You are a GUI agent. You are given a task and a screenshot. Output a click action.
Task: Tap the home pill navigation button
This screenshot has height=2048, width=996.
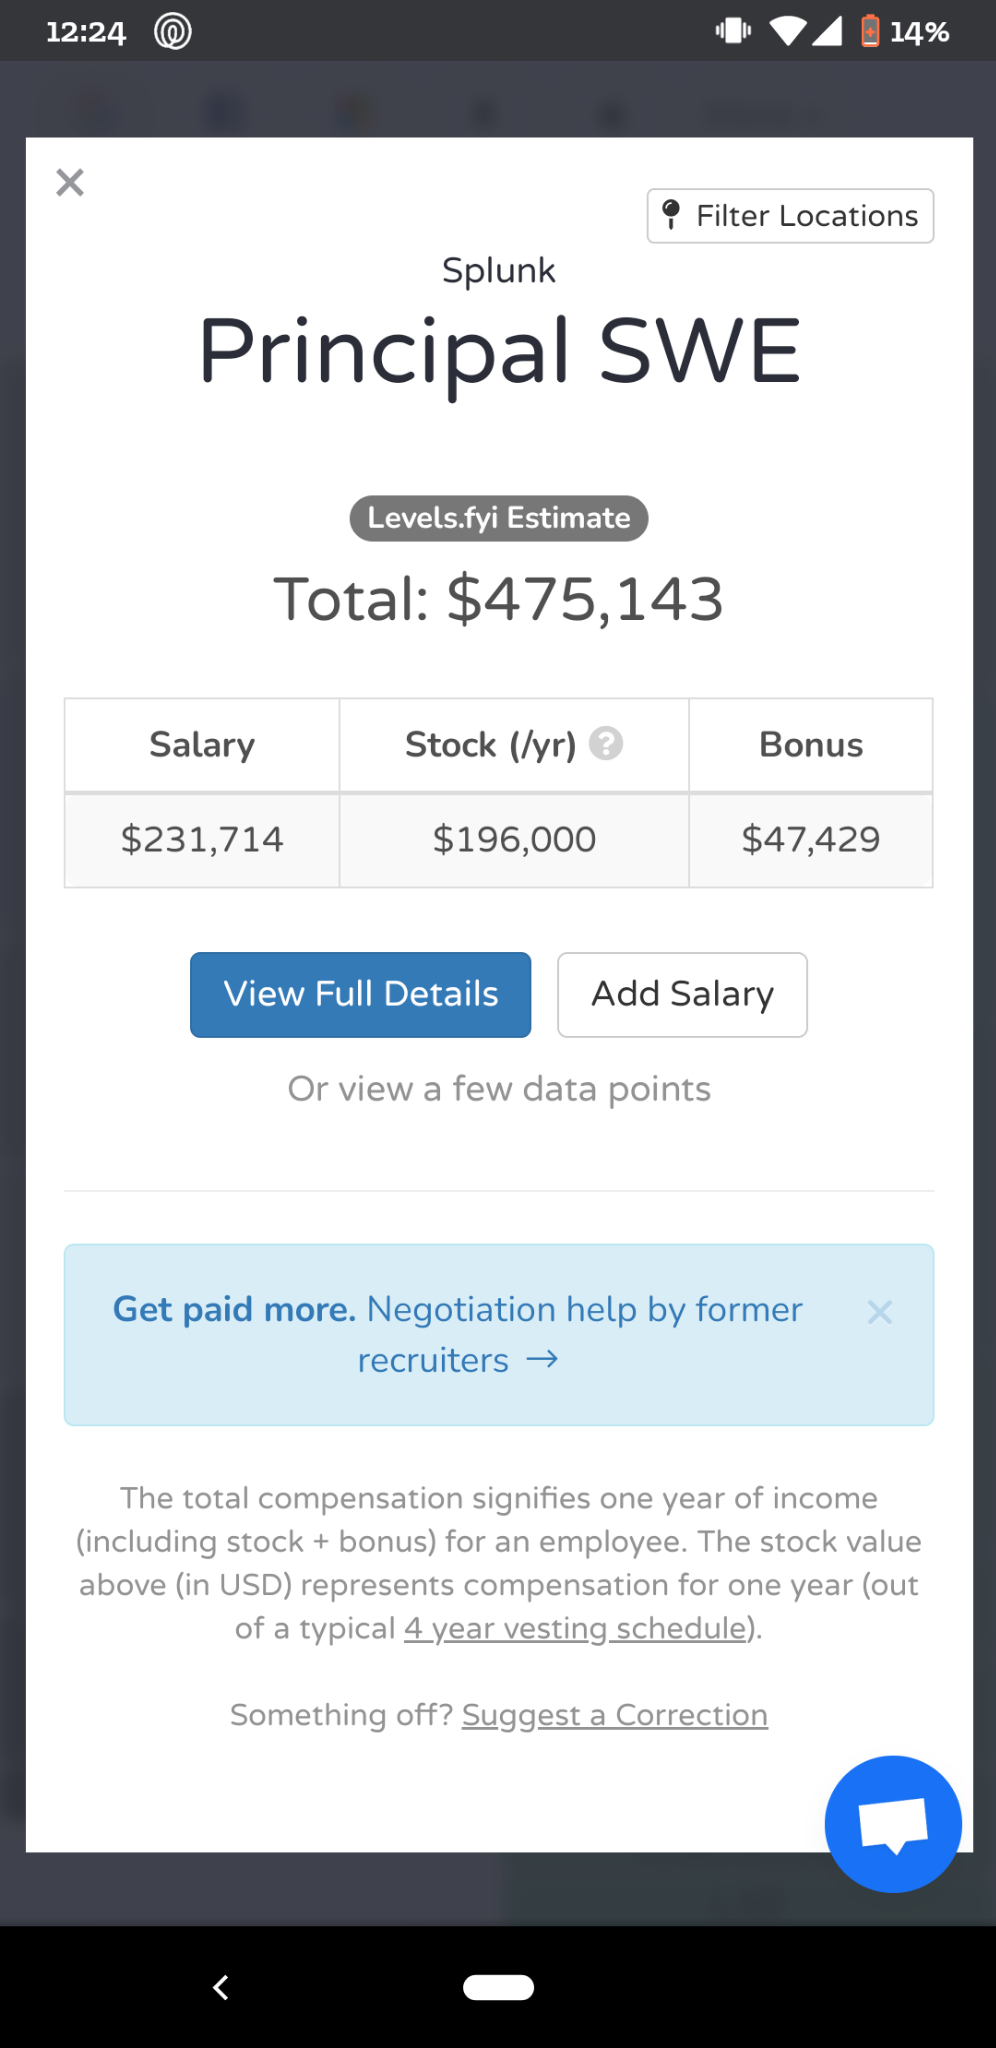point(498,1987)
